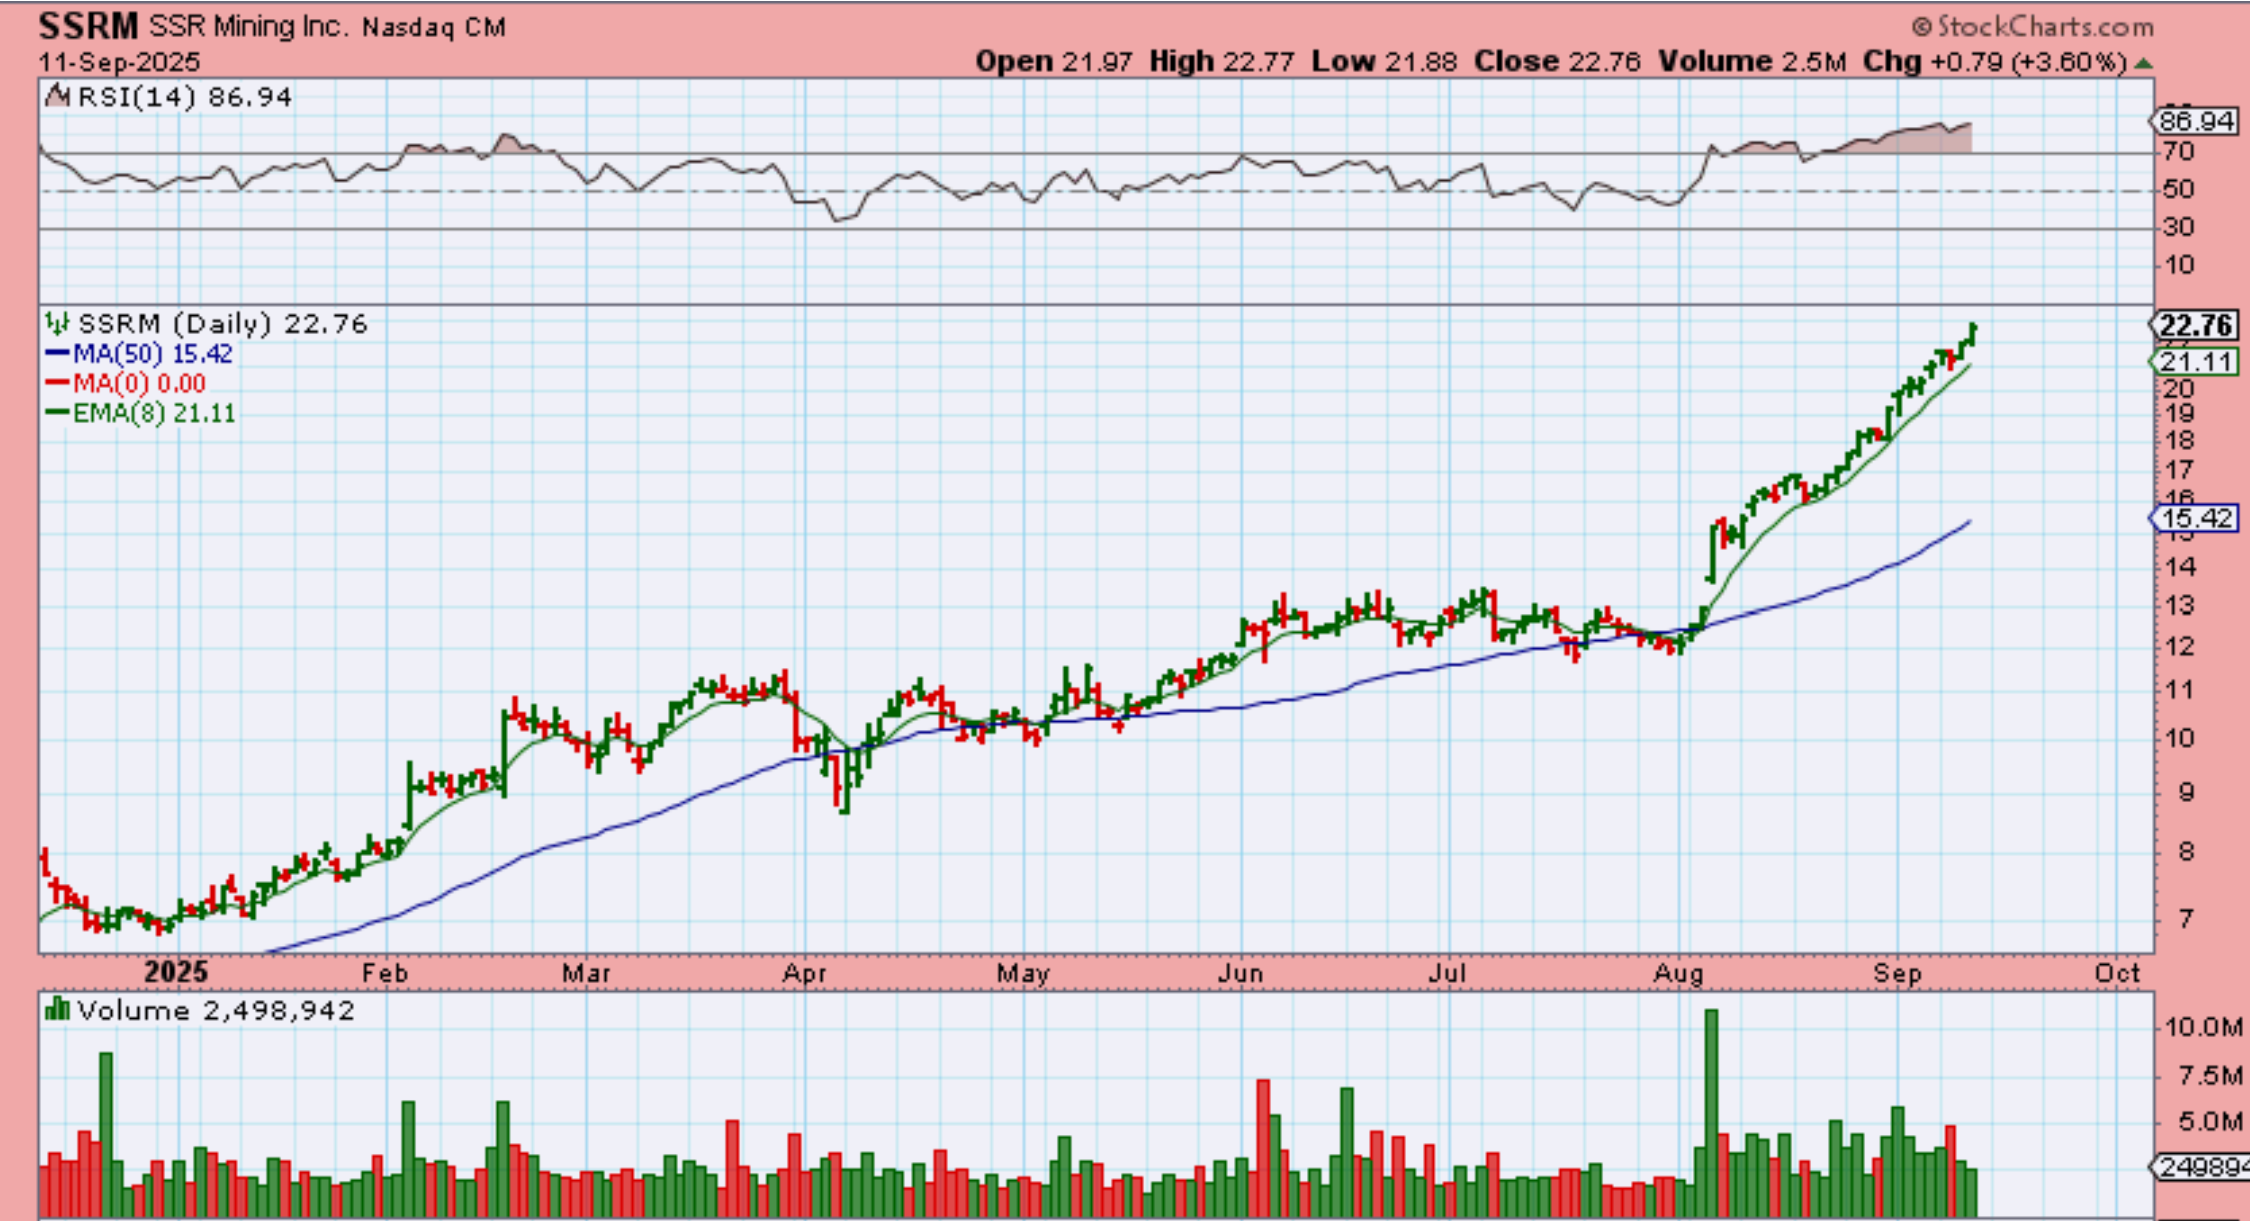Click the 22.76 last price tag
2250x1221 pixels.
pos(2194,325)
